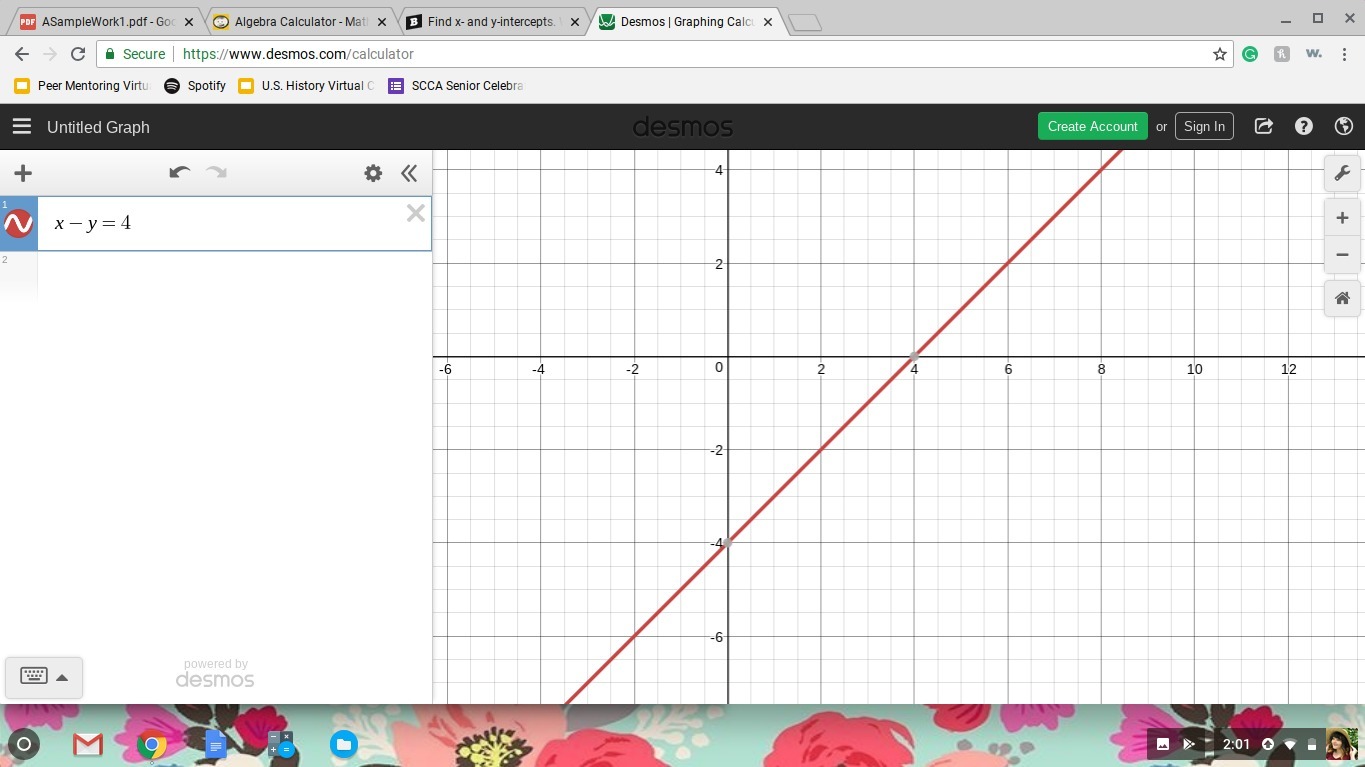Rename Untitled Graph title
Image resolution: width=1365 pixels, height=767 pixels.
point(98,127)
